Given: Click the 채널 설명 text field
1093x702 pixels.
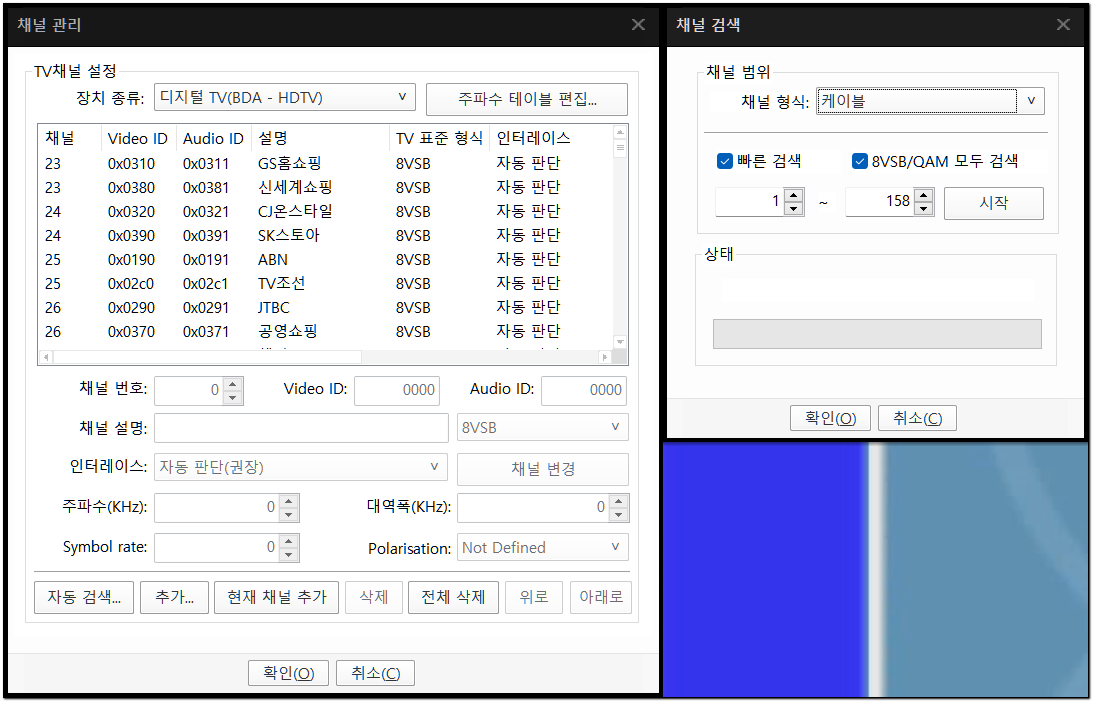Looking at the screenshot, I should (301, 428).
